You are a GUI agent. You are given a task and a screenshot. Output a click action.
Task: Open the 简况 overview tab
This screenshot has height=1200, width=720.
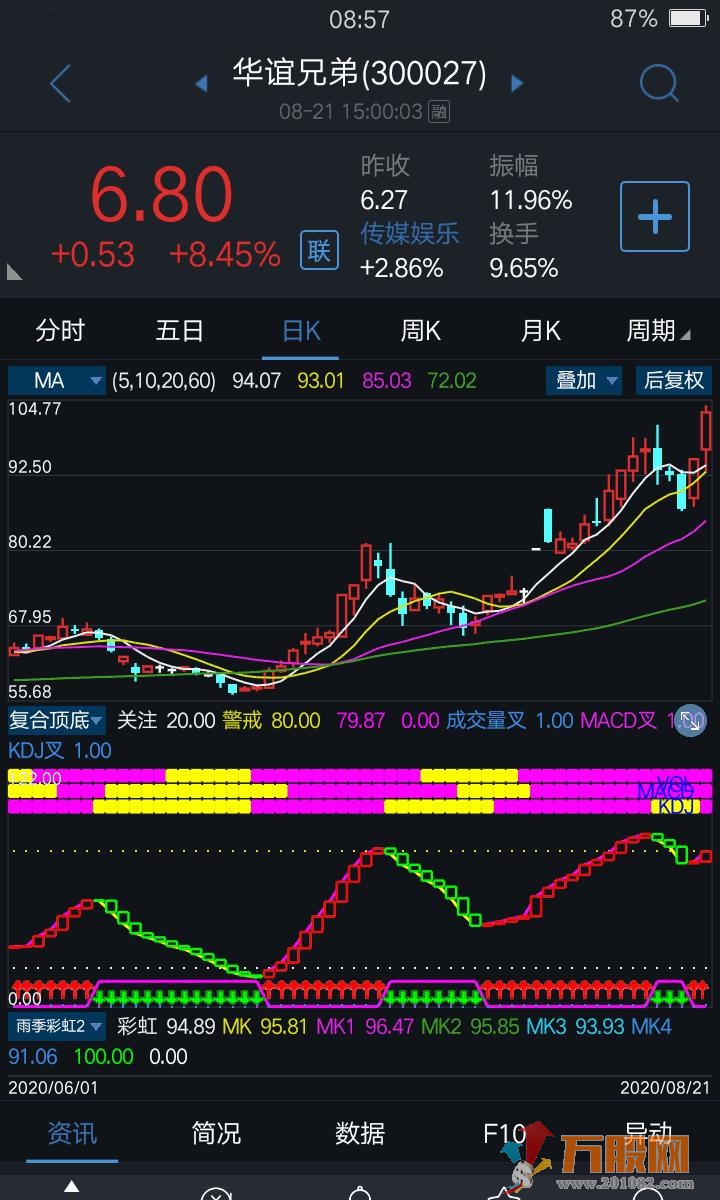pos(216,1133)
